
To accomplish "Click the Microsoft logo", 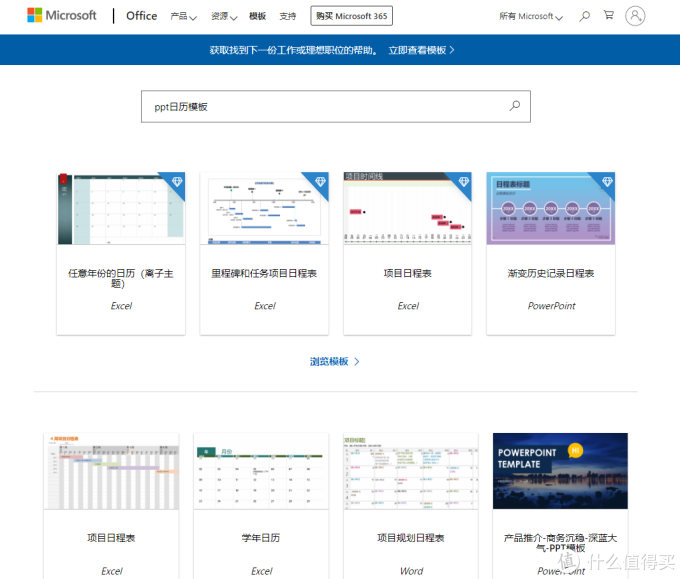I will (62, 16).
